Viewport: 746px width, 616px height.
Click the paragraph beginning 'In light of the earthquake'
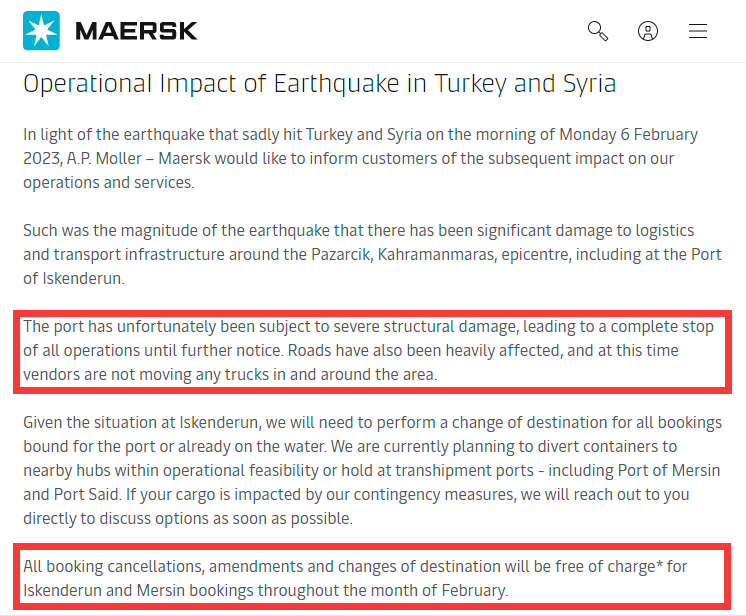click(x=360, y=158)
